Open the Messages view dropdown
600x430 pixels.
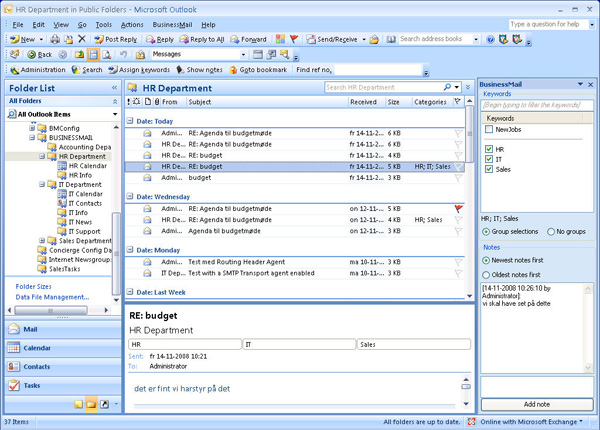pos(243,54)
